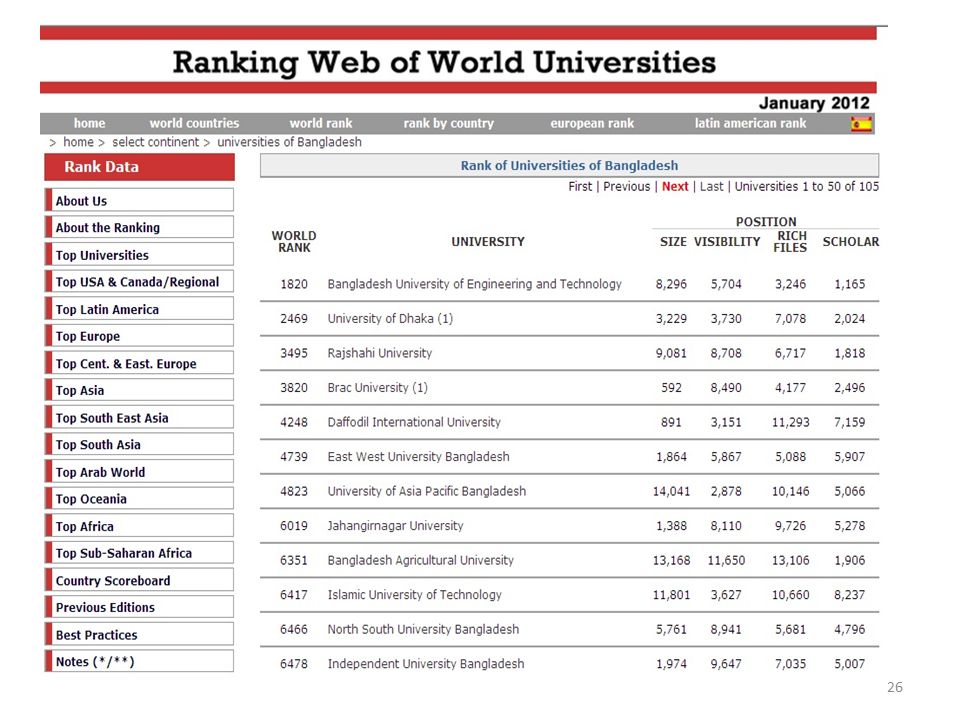Open University of Dhaka (1) entry
The width and height of the screenshot is (960, 720).
click(390, 318)
